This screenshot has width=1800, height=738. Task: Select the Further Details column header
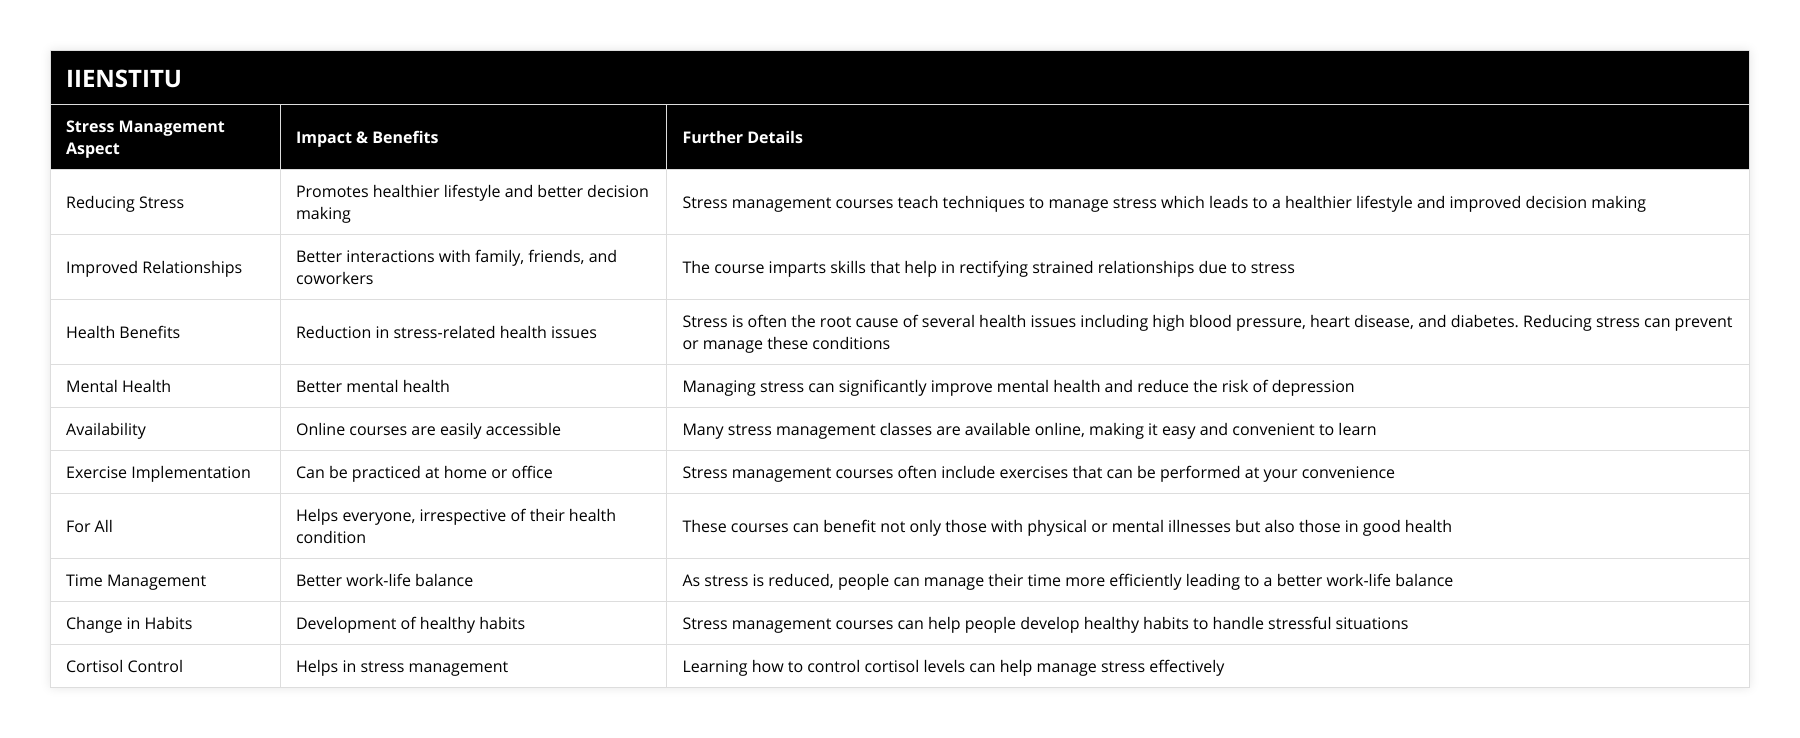(x=742, y=137)
